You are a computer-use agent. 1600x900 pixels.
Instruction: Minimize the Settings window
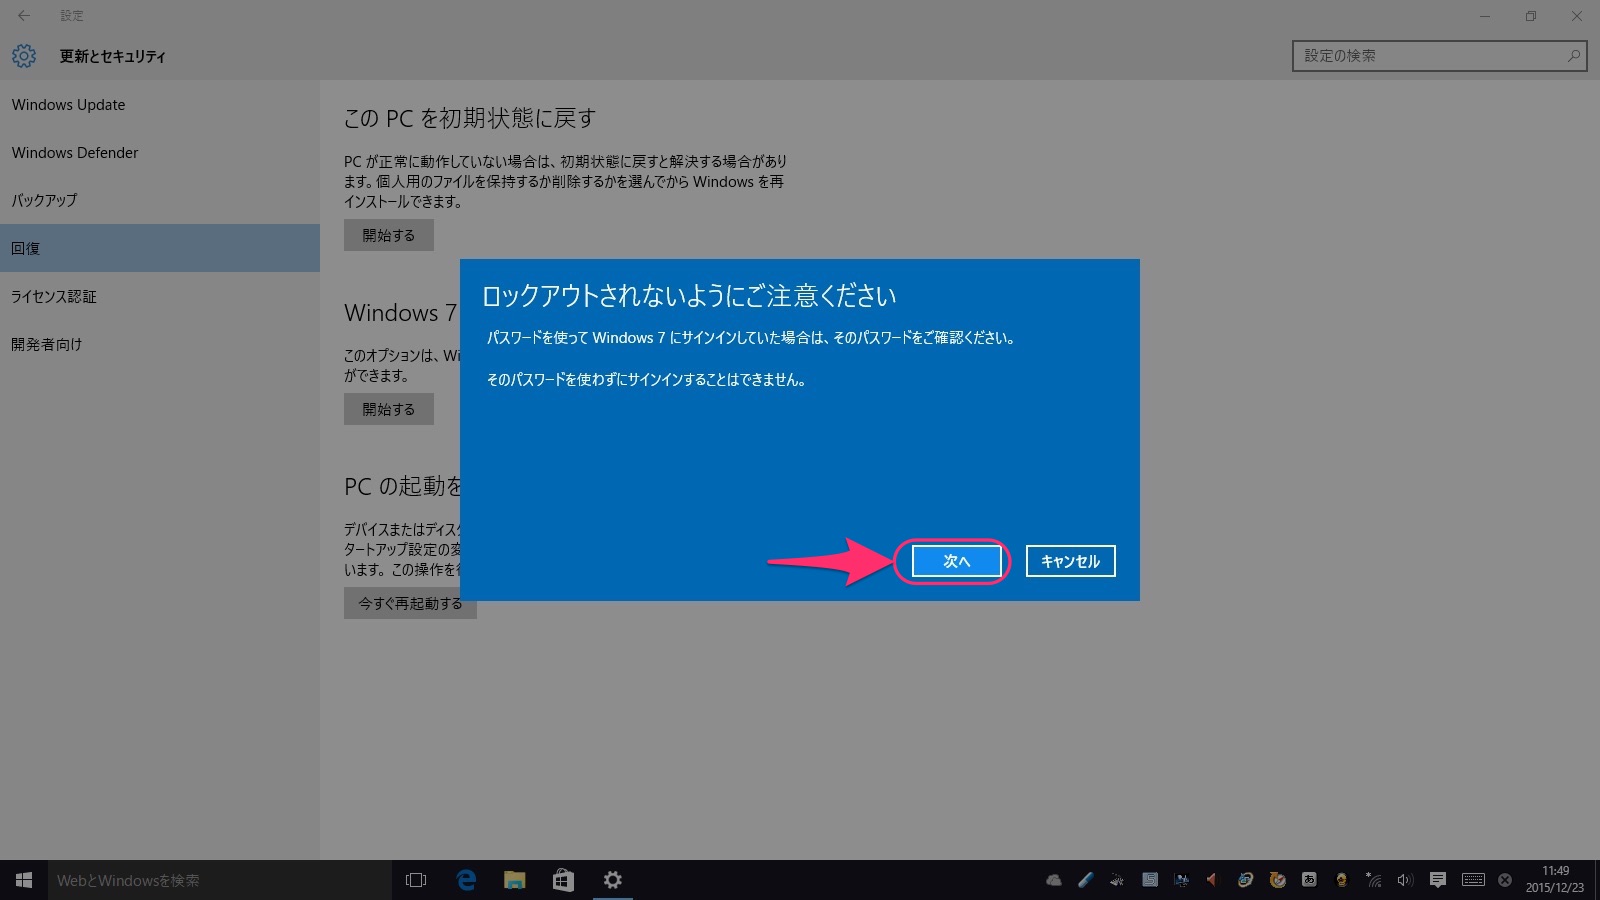point(1485,16)
